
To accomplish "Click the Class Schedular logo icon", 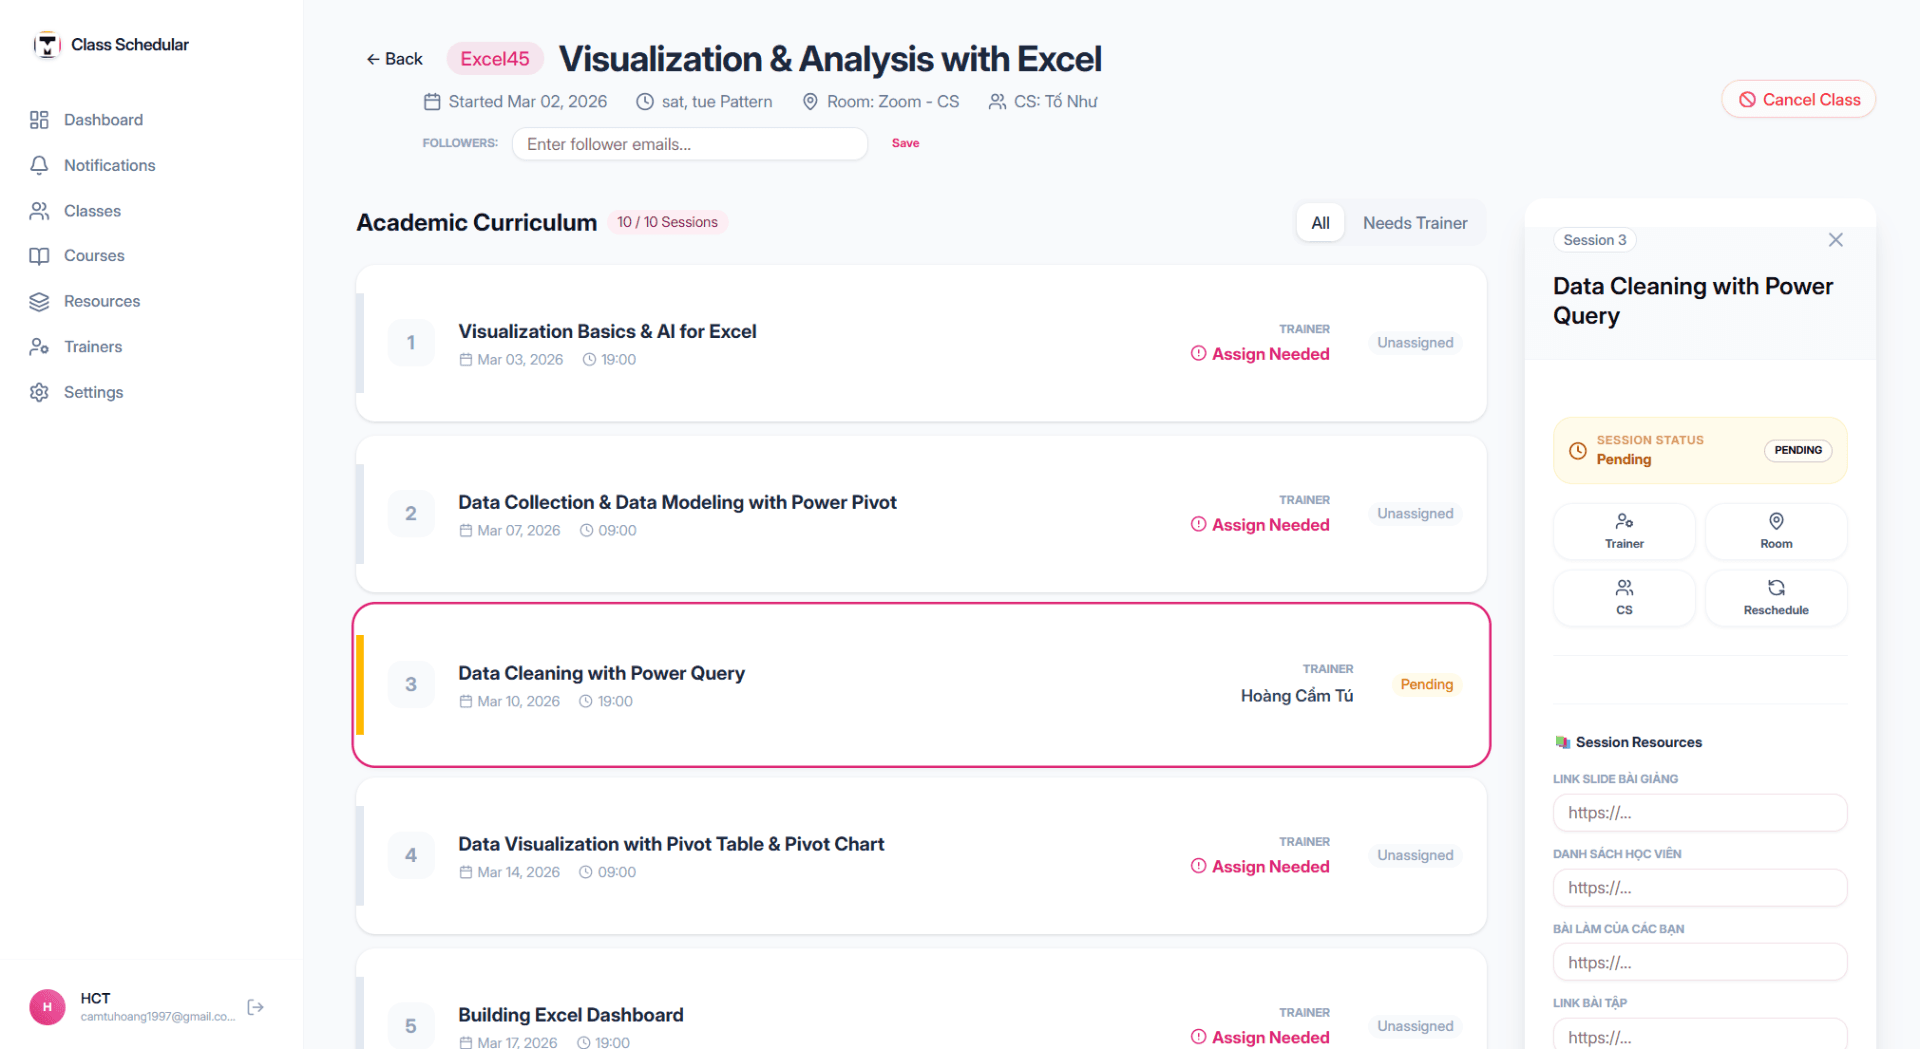I will coord(47,45).
